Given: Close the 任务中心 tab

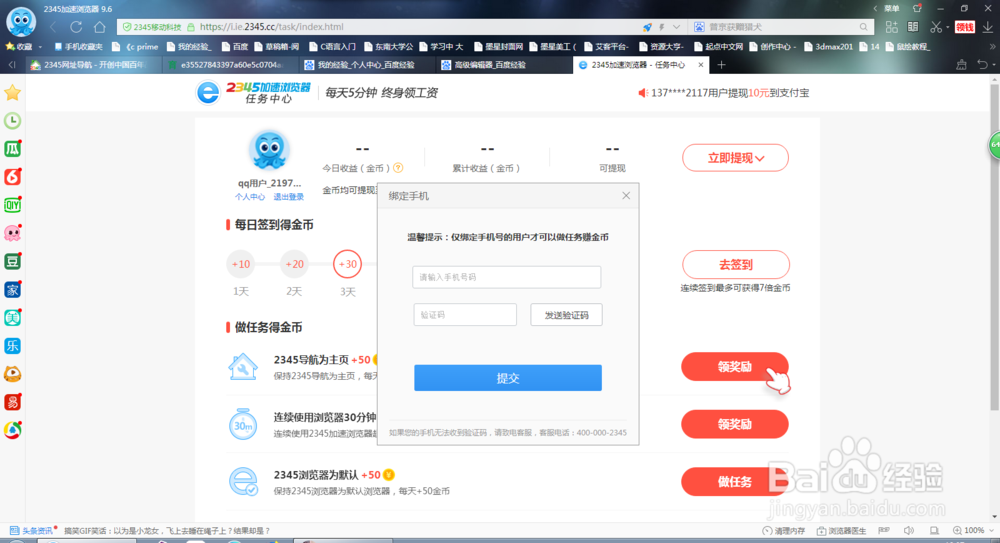Looking at the screenshot, I should (700, 64).
